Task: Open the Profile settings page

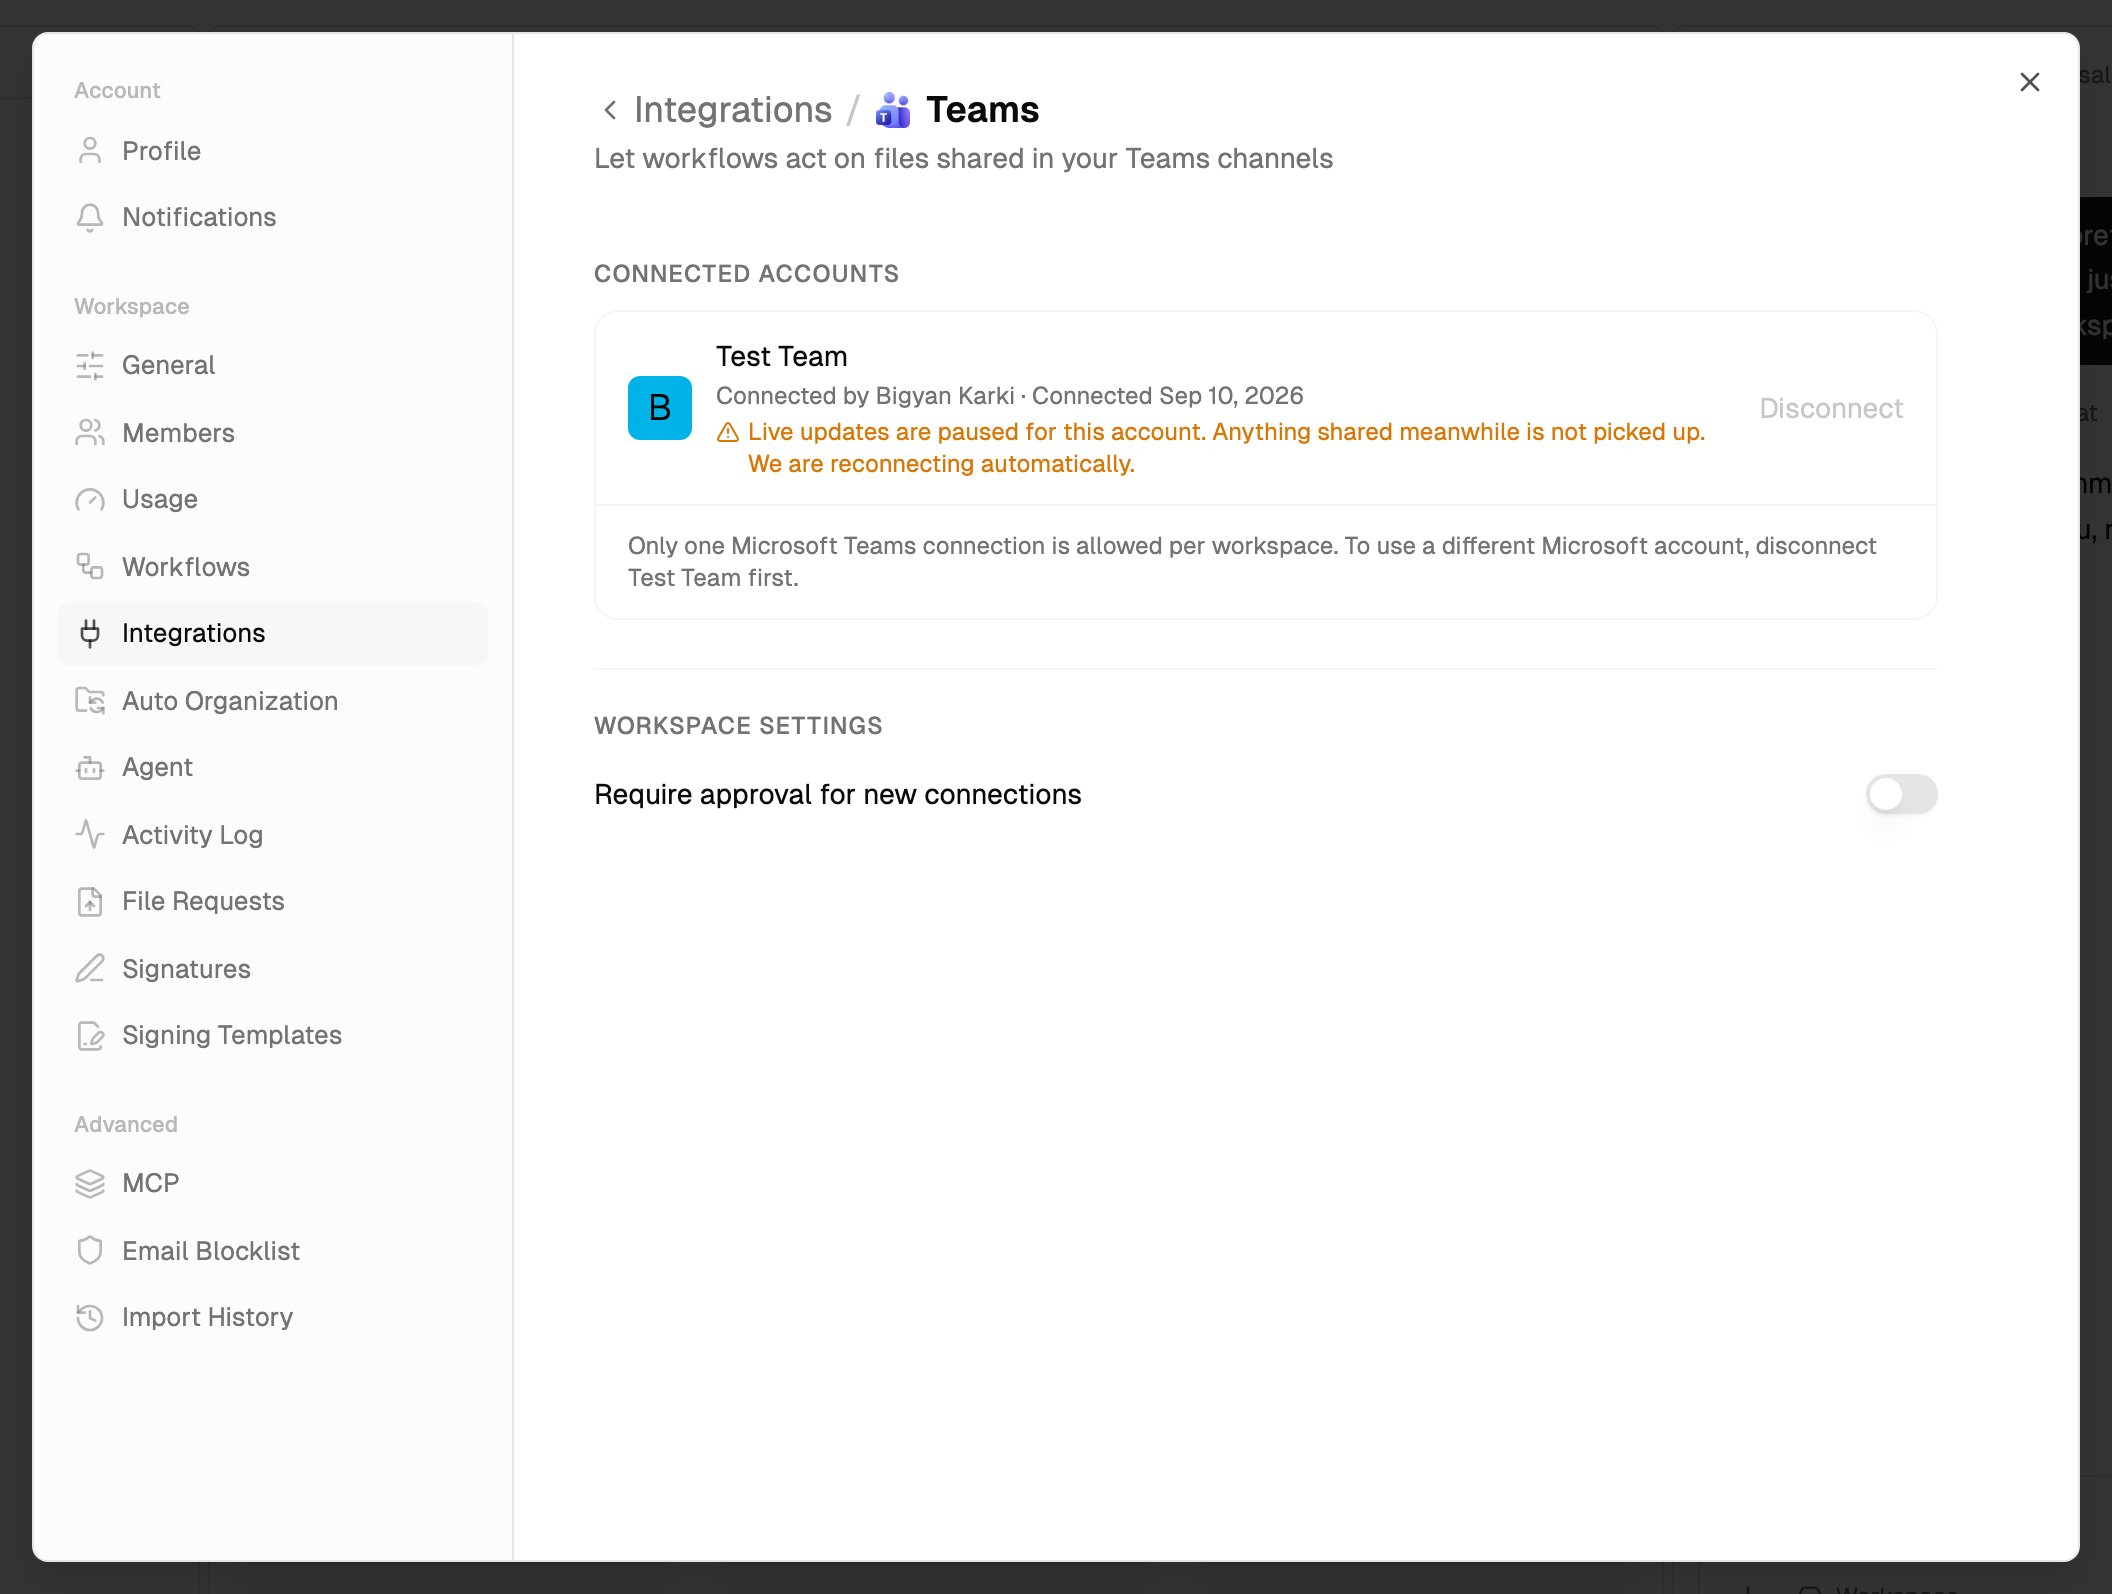Action: (272, 151)
